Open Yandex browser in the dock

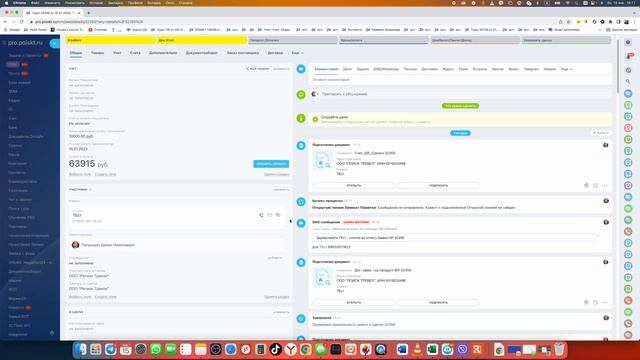click(x=291, y=349)
